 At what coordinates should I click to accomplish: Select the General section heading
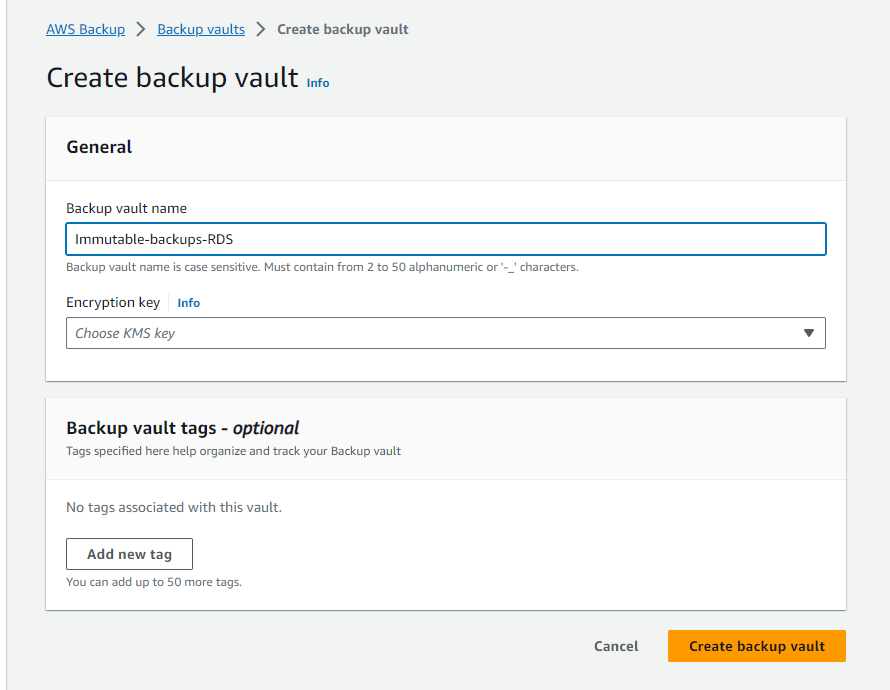point(99,147)
